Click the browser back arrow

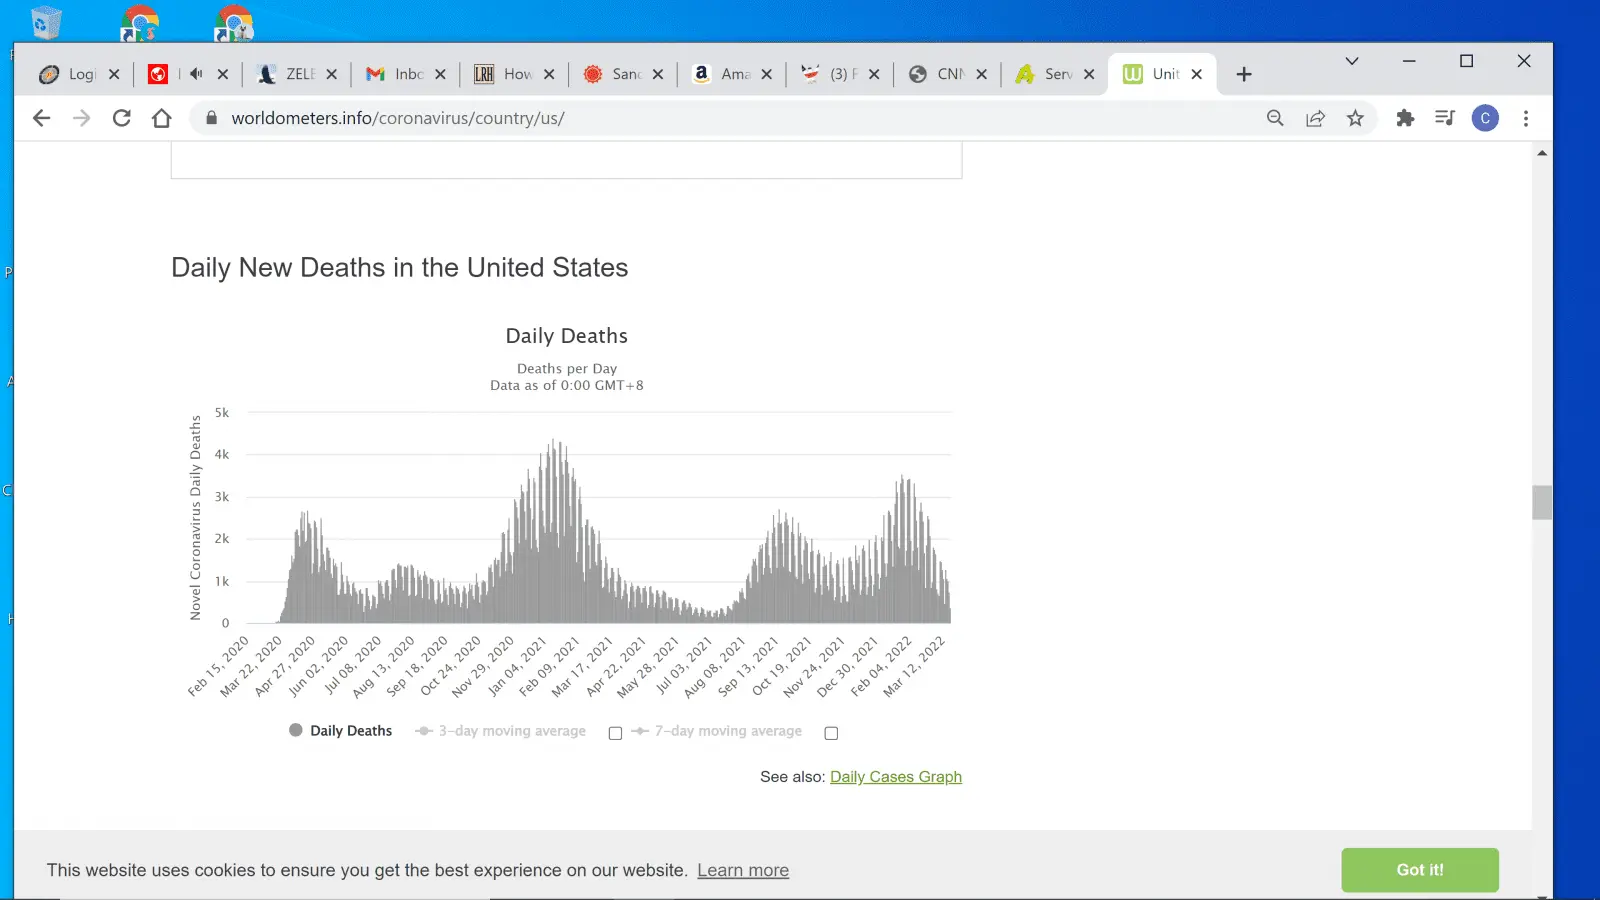(41, 118)
